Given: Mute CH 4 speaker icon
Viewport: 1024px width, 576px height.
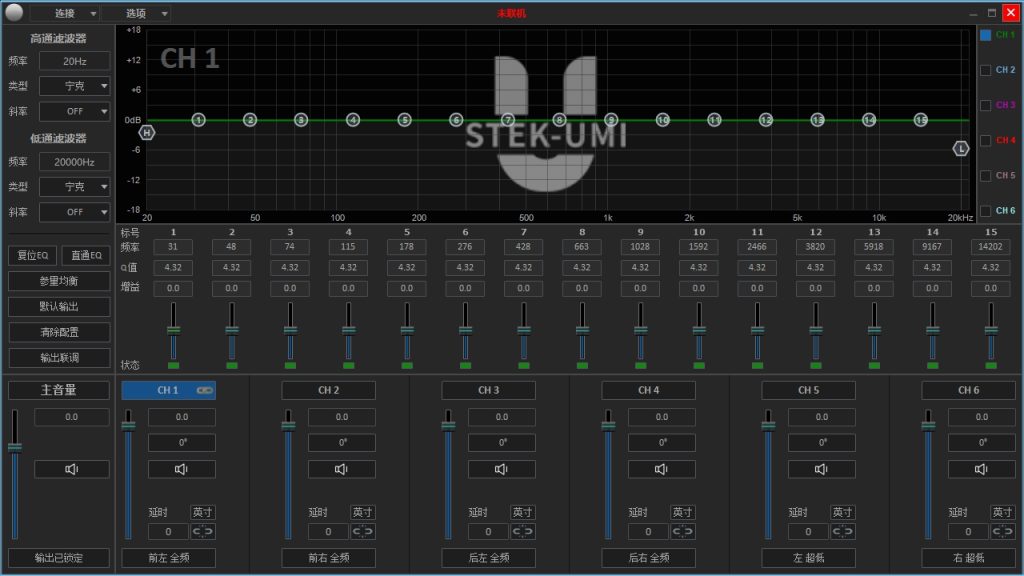Looking at the screenshot, I should 662,469.
